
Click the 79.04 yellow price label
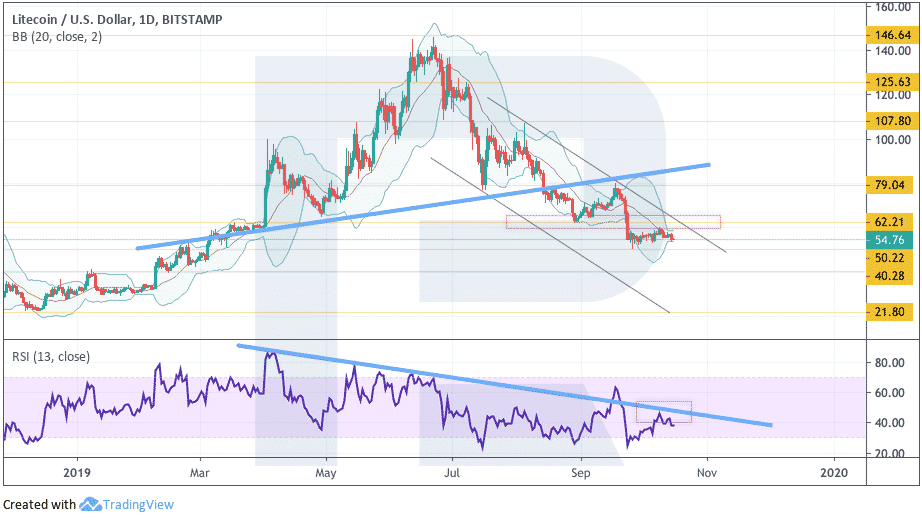coord(890,185)
